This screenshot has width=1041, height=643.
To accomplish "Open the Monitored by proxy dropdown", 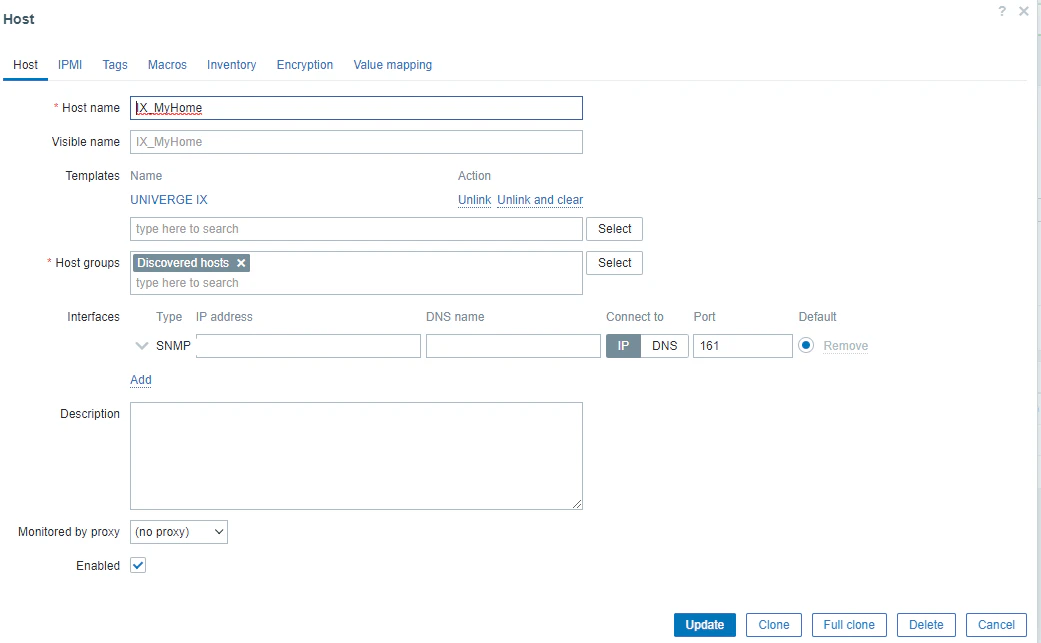I will tap(179, 532).
